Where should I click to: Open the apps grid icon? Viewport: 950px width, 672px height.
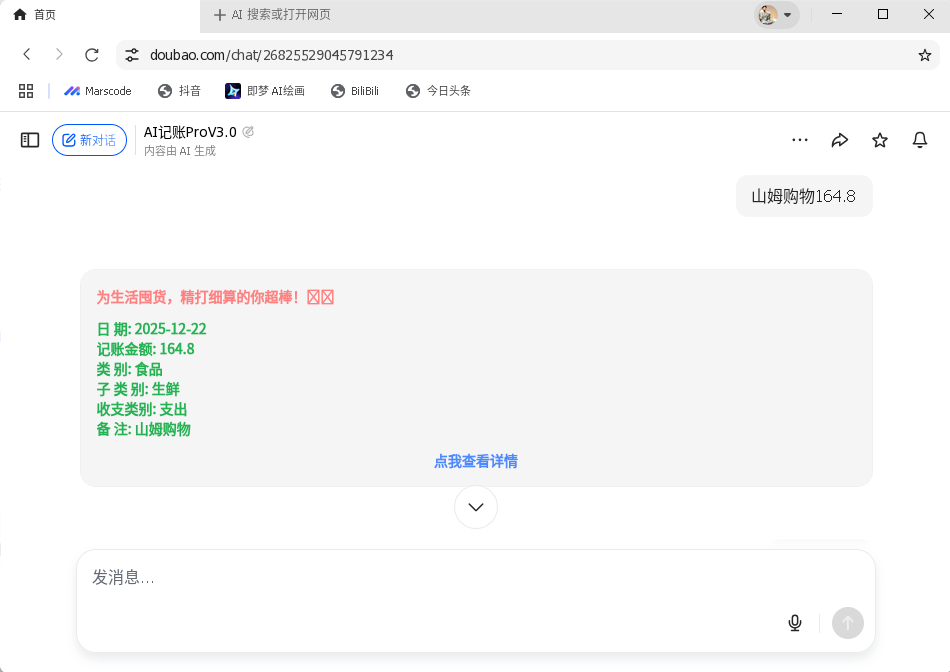click(26, 91)
